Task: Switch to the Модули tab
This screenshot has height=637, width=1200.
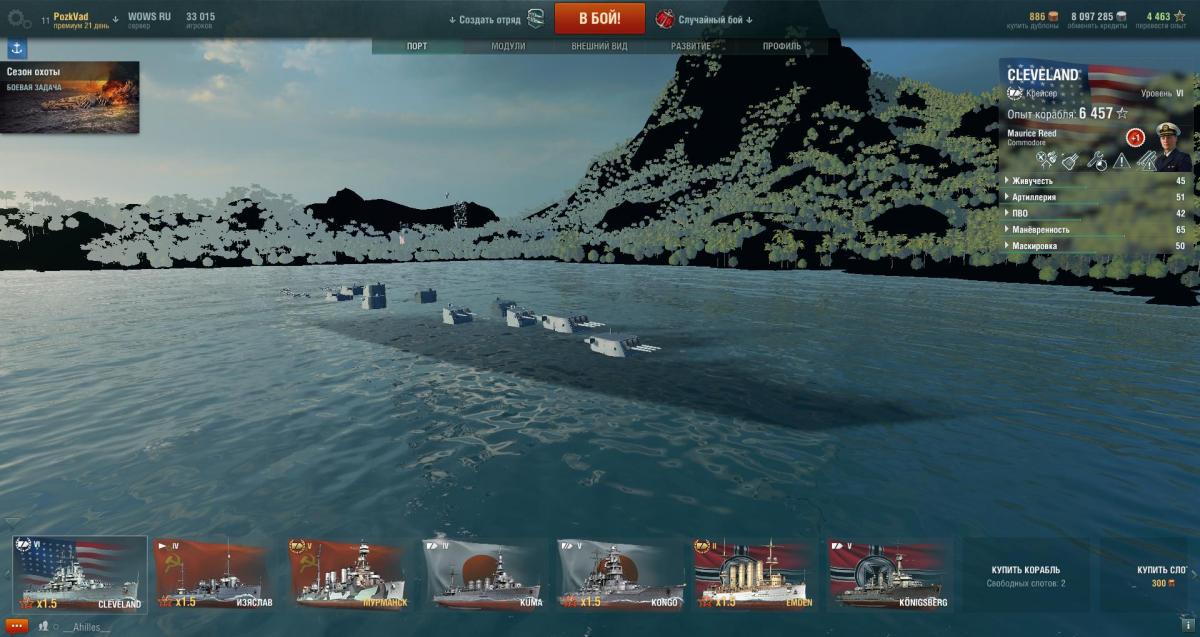Action: tap(508, 47)
